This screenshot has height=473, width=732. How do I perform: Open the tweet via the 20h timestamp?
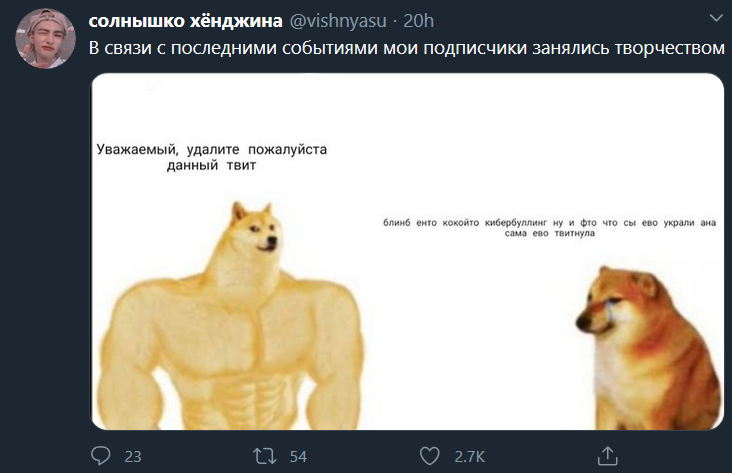pyautogui.click(x=418, y=21)
